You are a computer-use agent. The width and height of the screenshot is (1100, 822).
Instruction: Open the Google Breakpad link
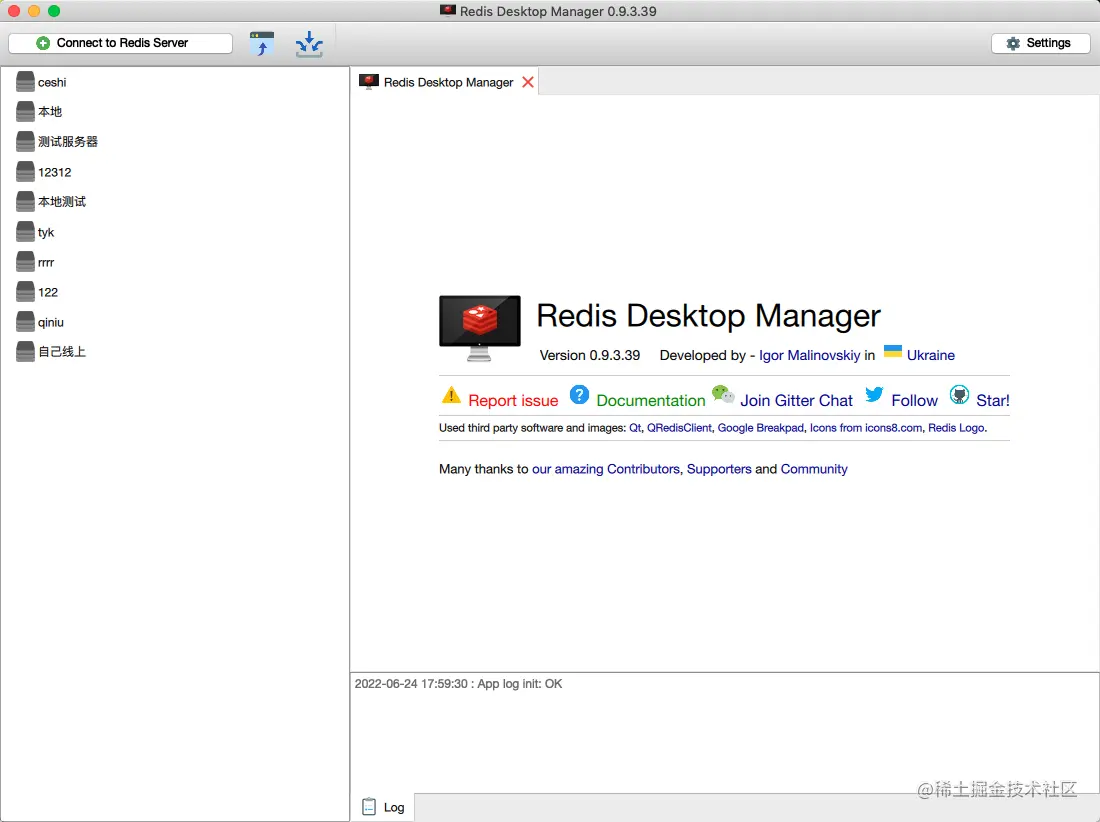tap(760, 428)
